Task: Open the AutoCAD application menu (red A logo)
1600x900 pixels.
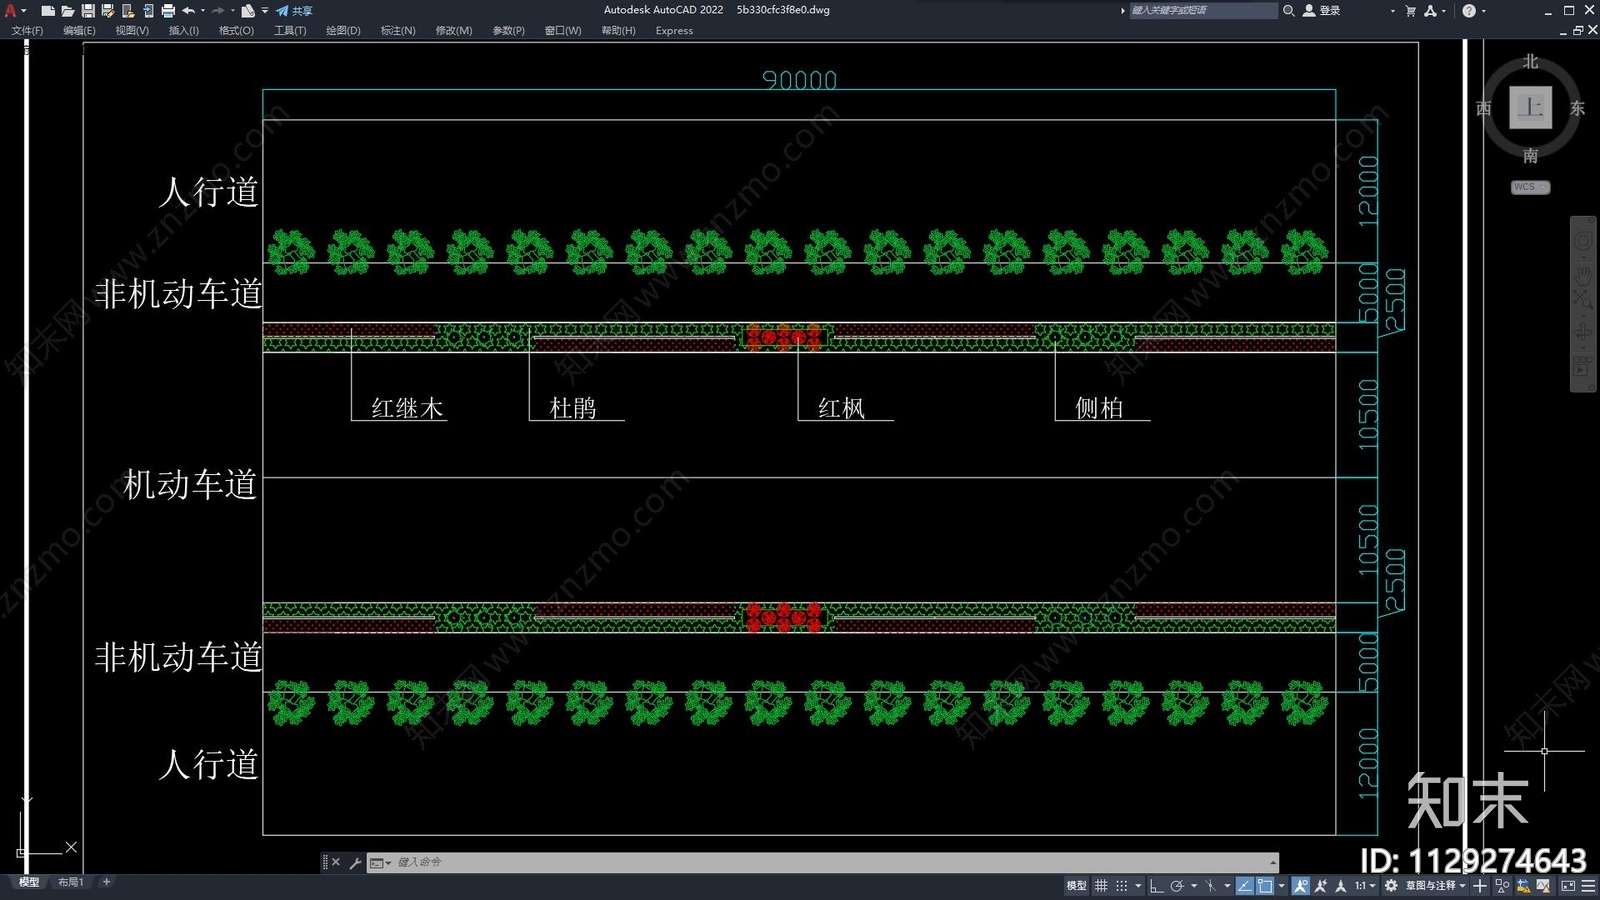Action: 11,11
